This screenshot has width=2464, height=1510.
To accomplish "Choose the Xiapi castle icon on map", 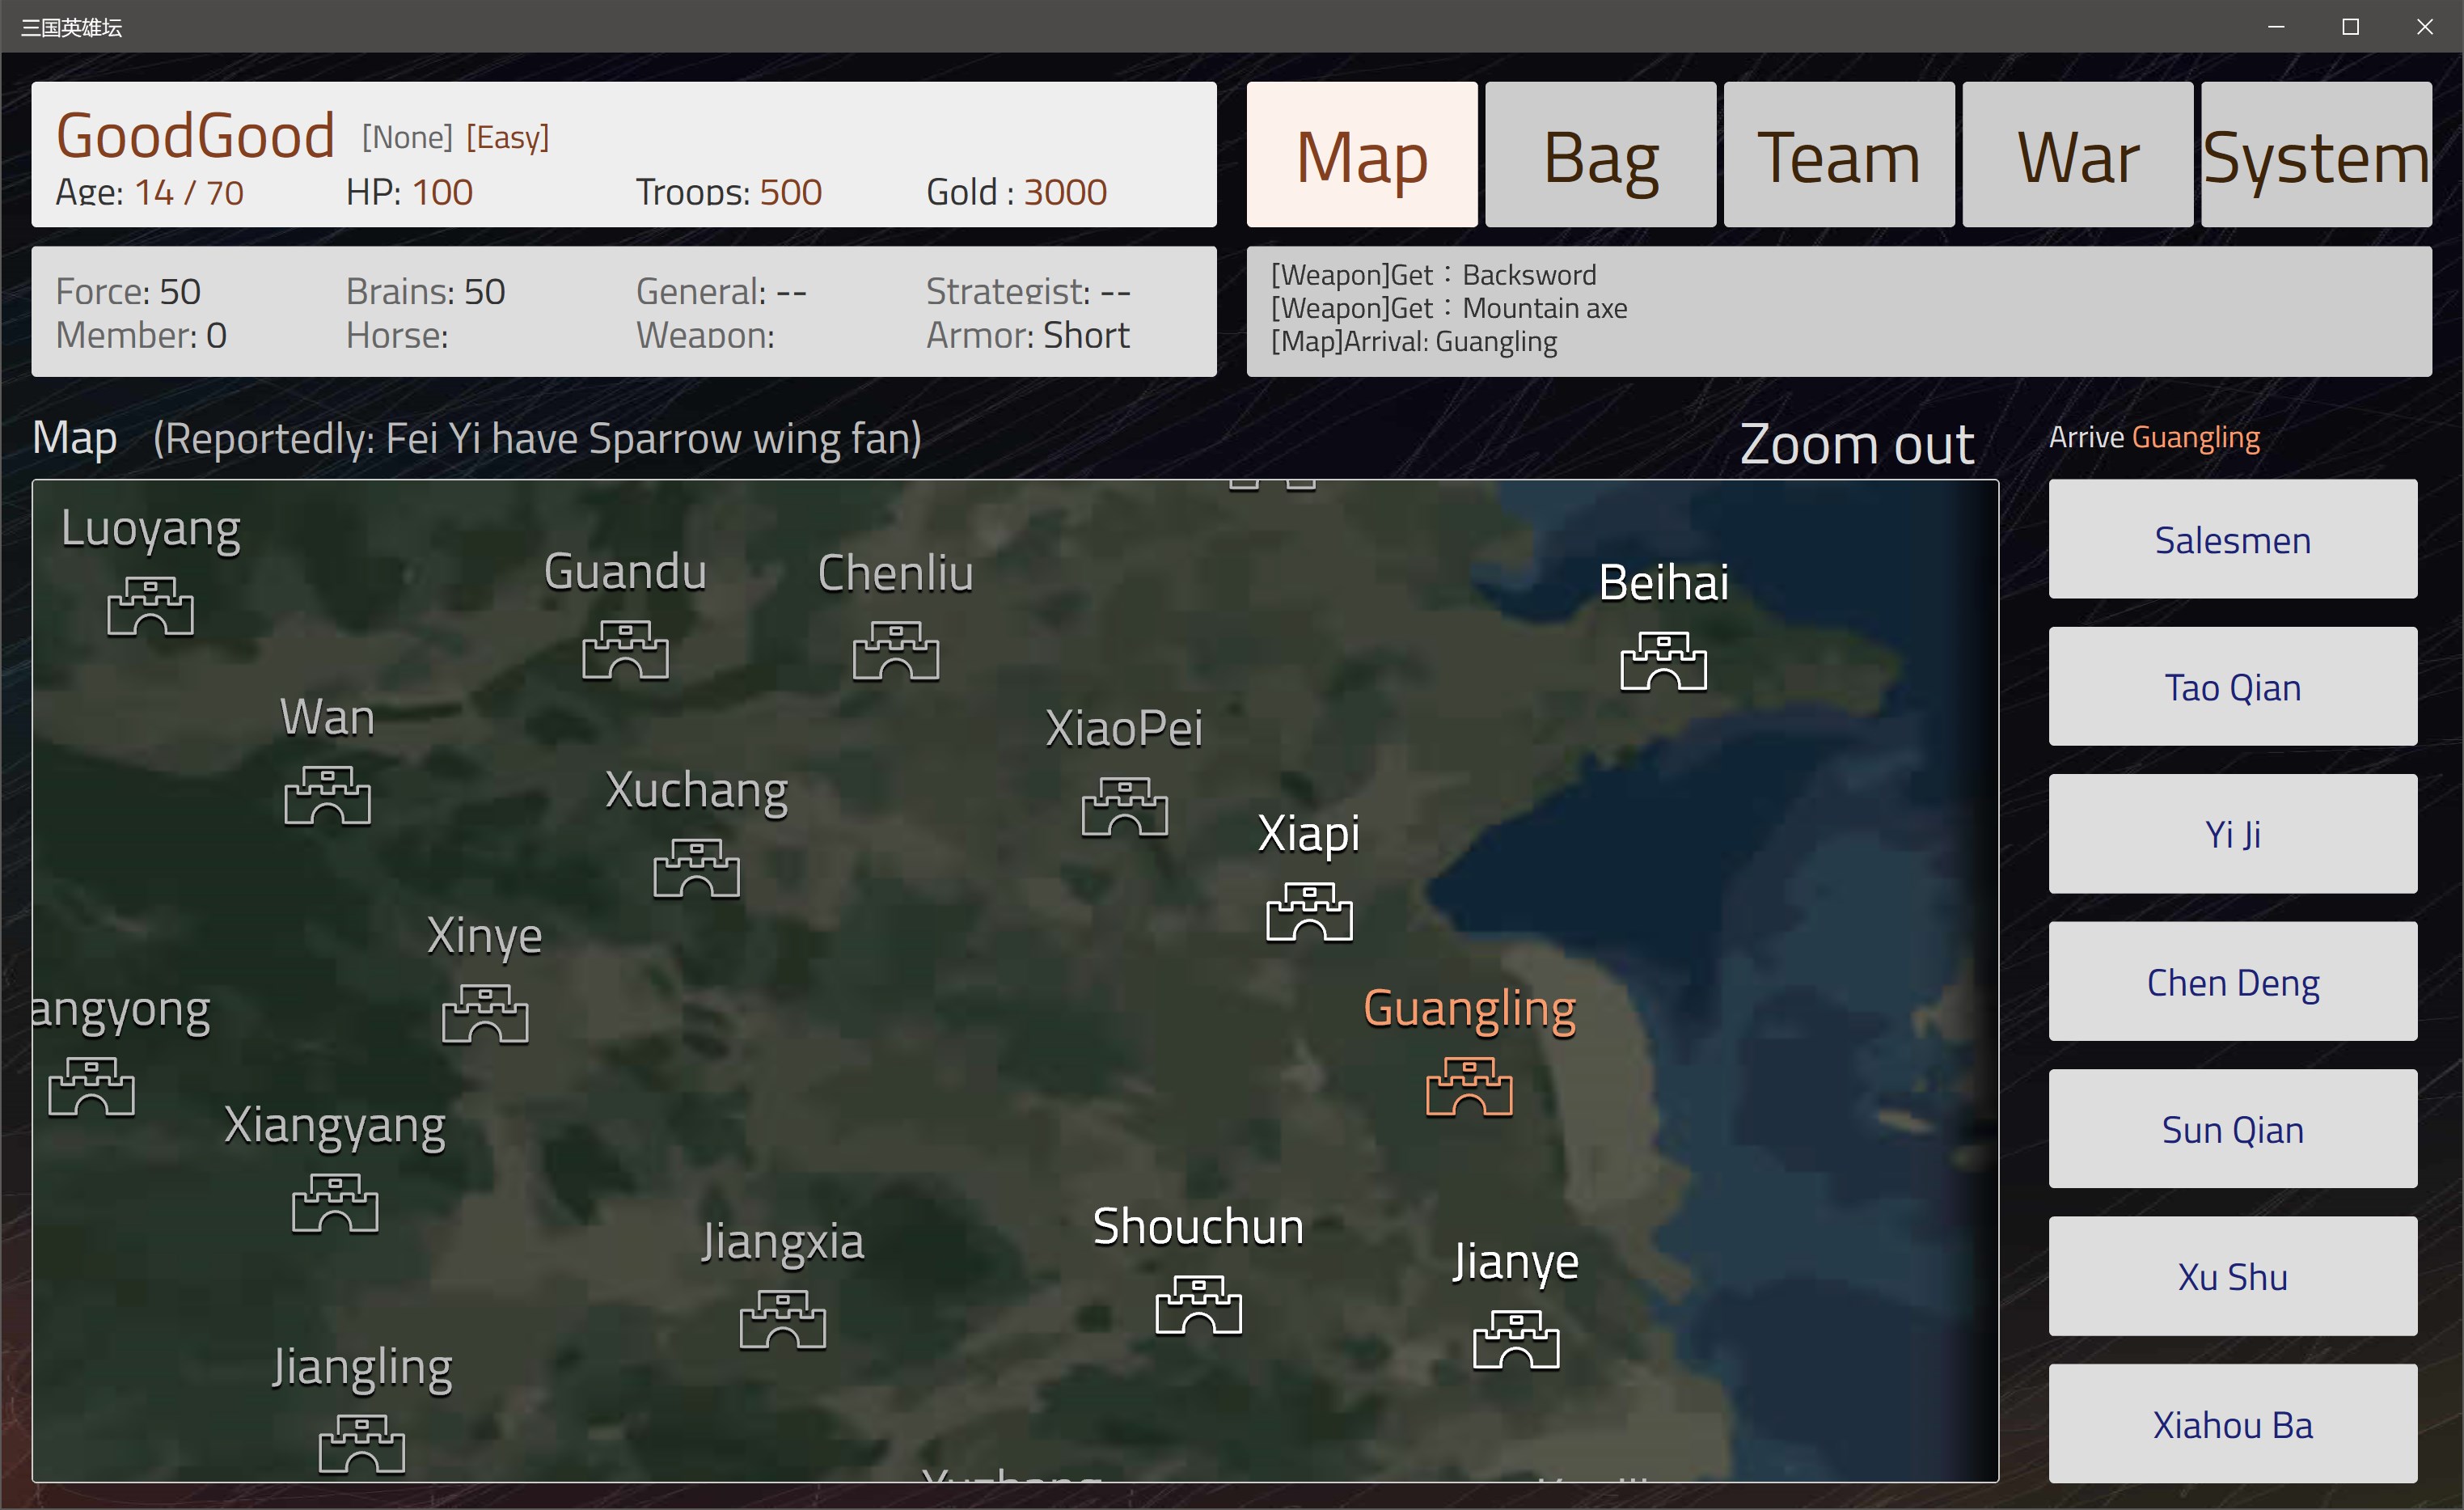I will click(x=1309, y=912).
